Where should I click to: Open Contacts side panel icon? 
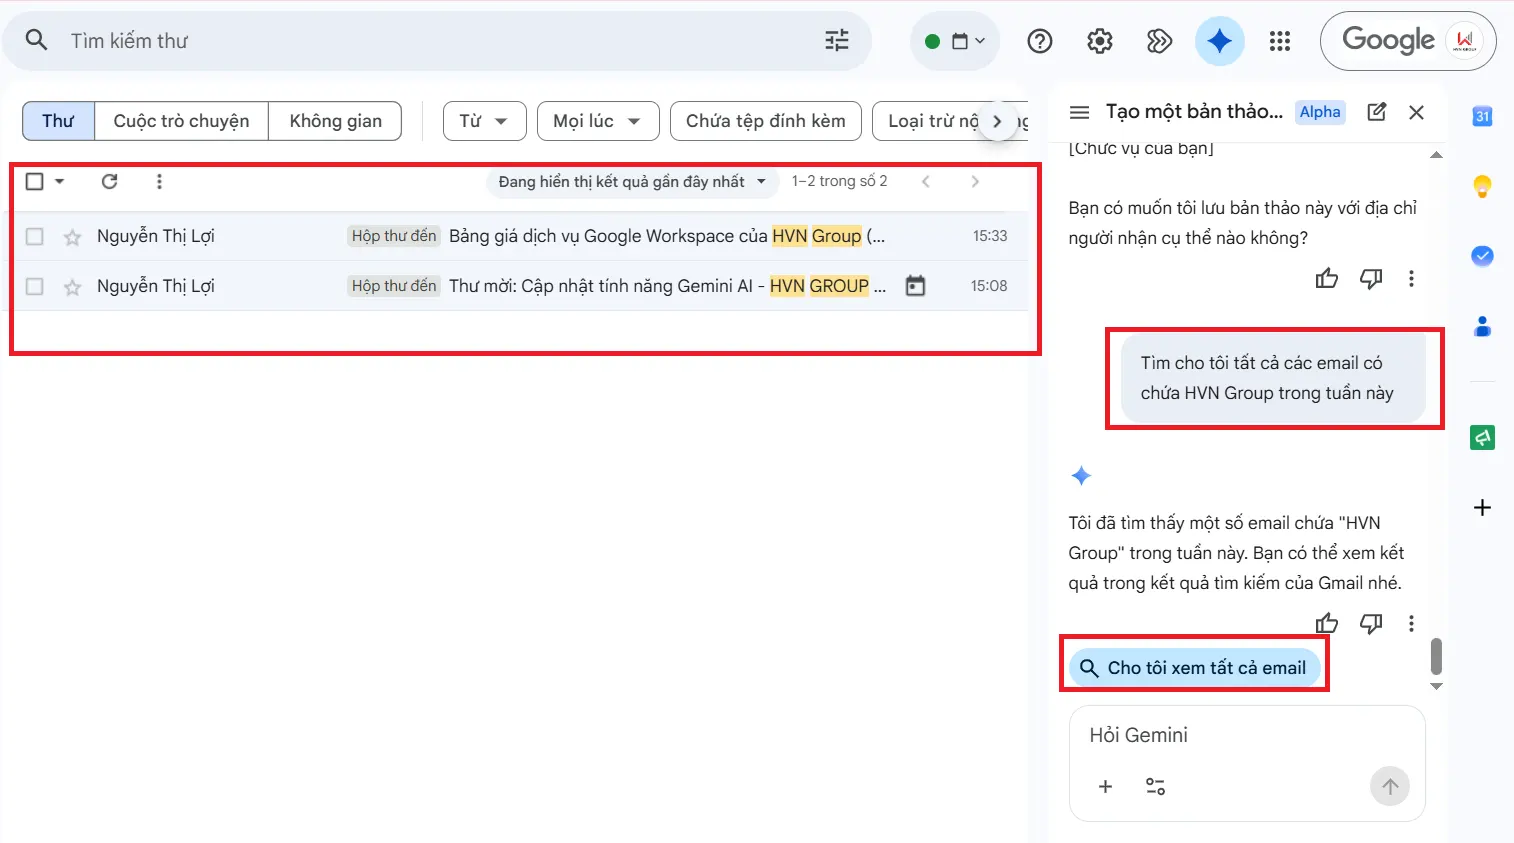click(x=1482, y=326)
